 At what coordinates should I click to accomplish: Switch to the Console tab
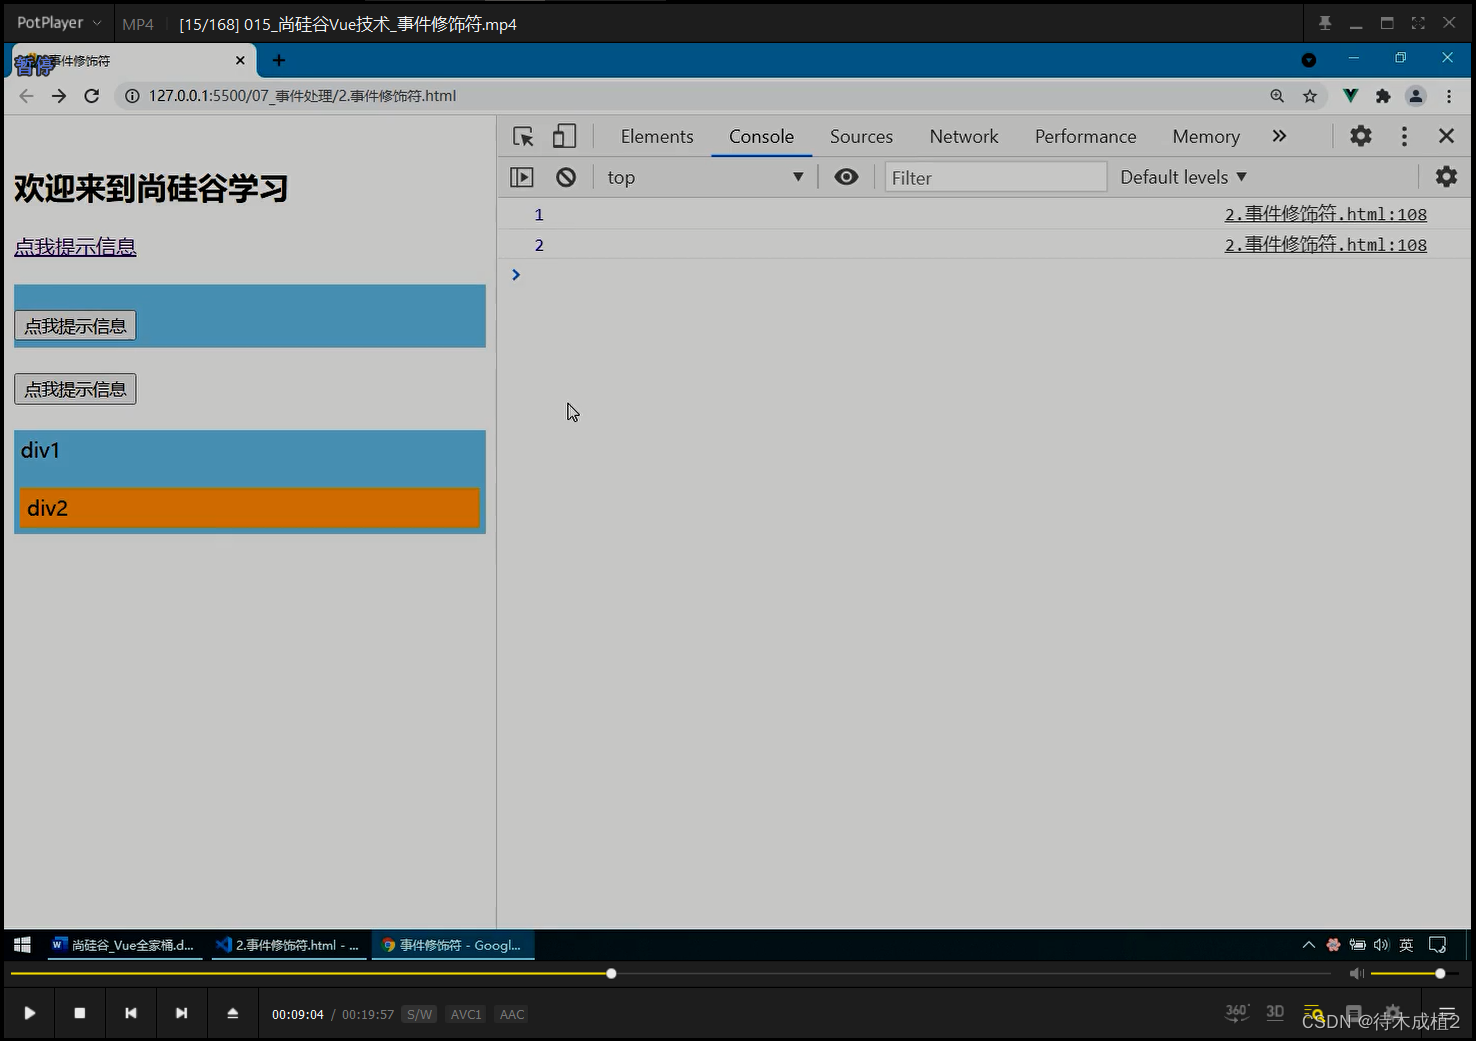coord(761,136)
